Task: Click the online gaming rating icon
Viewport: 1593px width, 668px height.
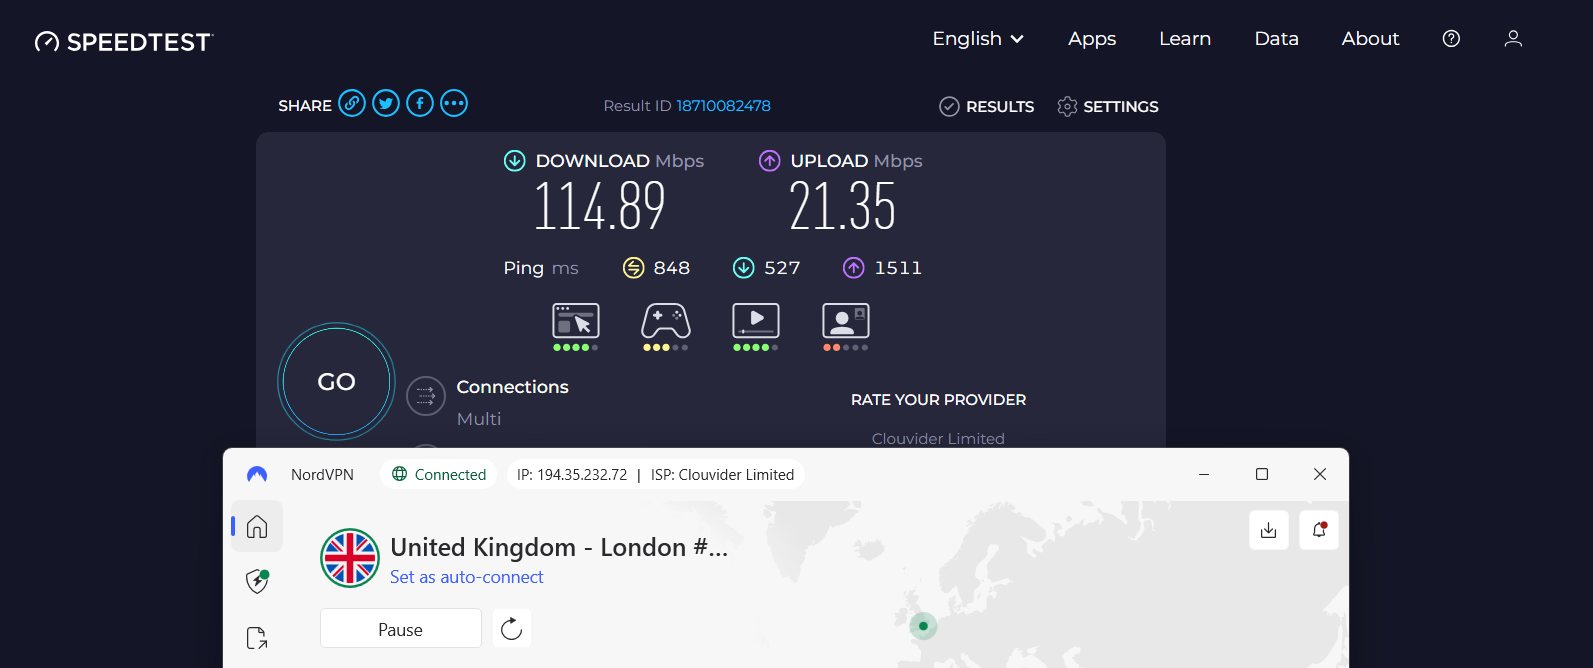Action: (666, 321)
